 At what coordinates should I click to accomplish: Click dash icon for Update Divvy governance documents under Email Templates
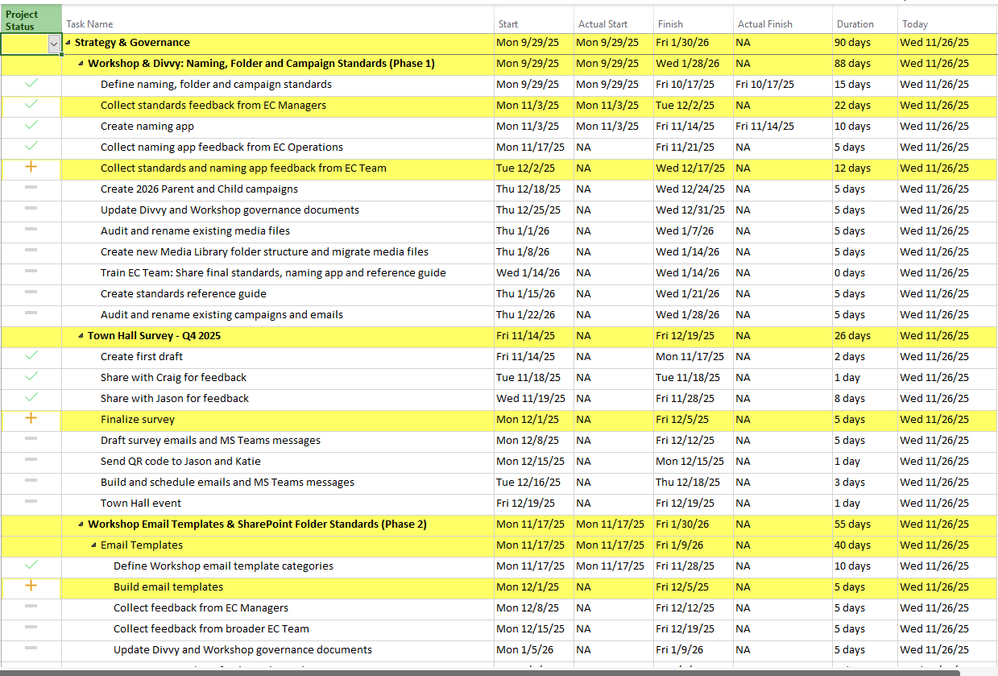[x=31, y=648]
